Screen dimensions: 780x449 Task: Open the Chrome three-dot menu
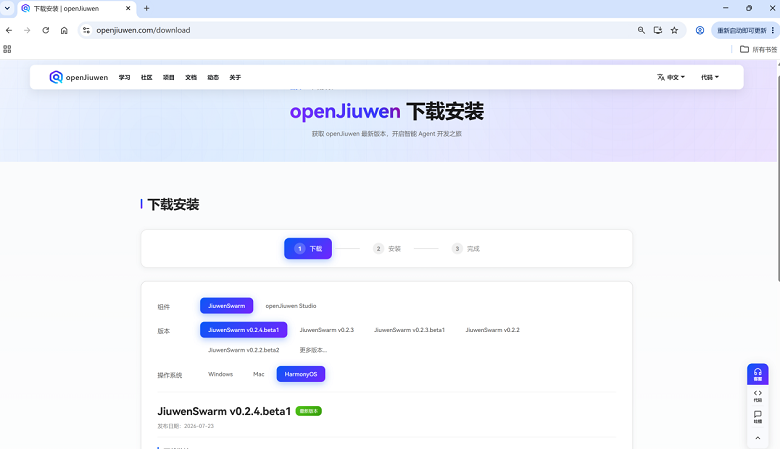pyautogui.click(x=773, y=30)
